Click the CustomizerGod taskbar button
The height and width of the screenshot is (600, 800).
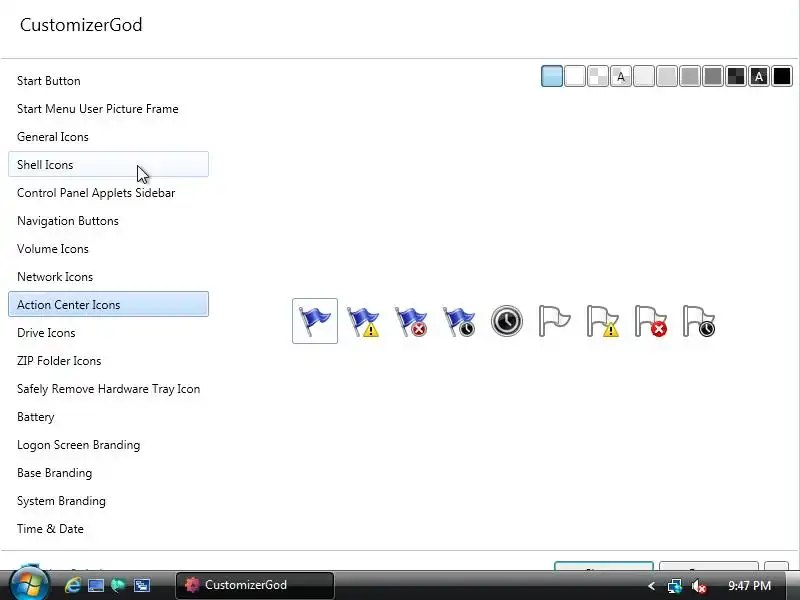tap(255, 585)
